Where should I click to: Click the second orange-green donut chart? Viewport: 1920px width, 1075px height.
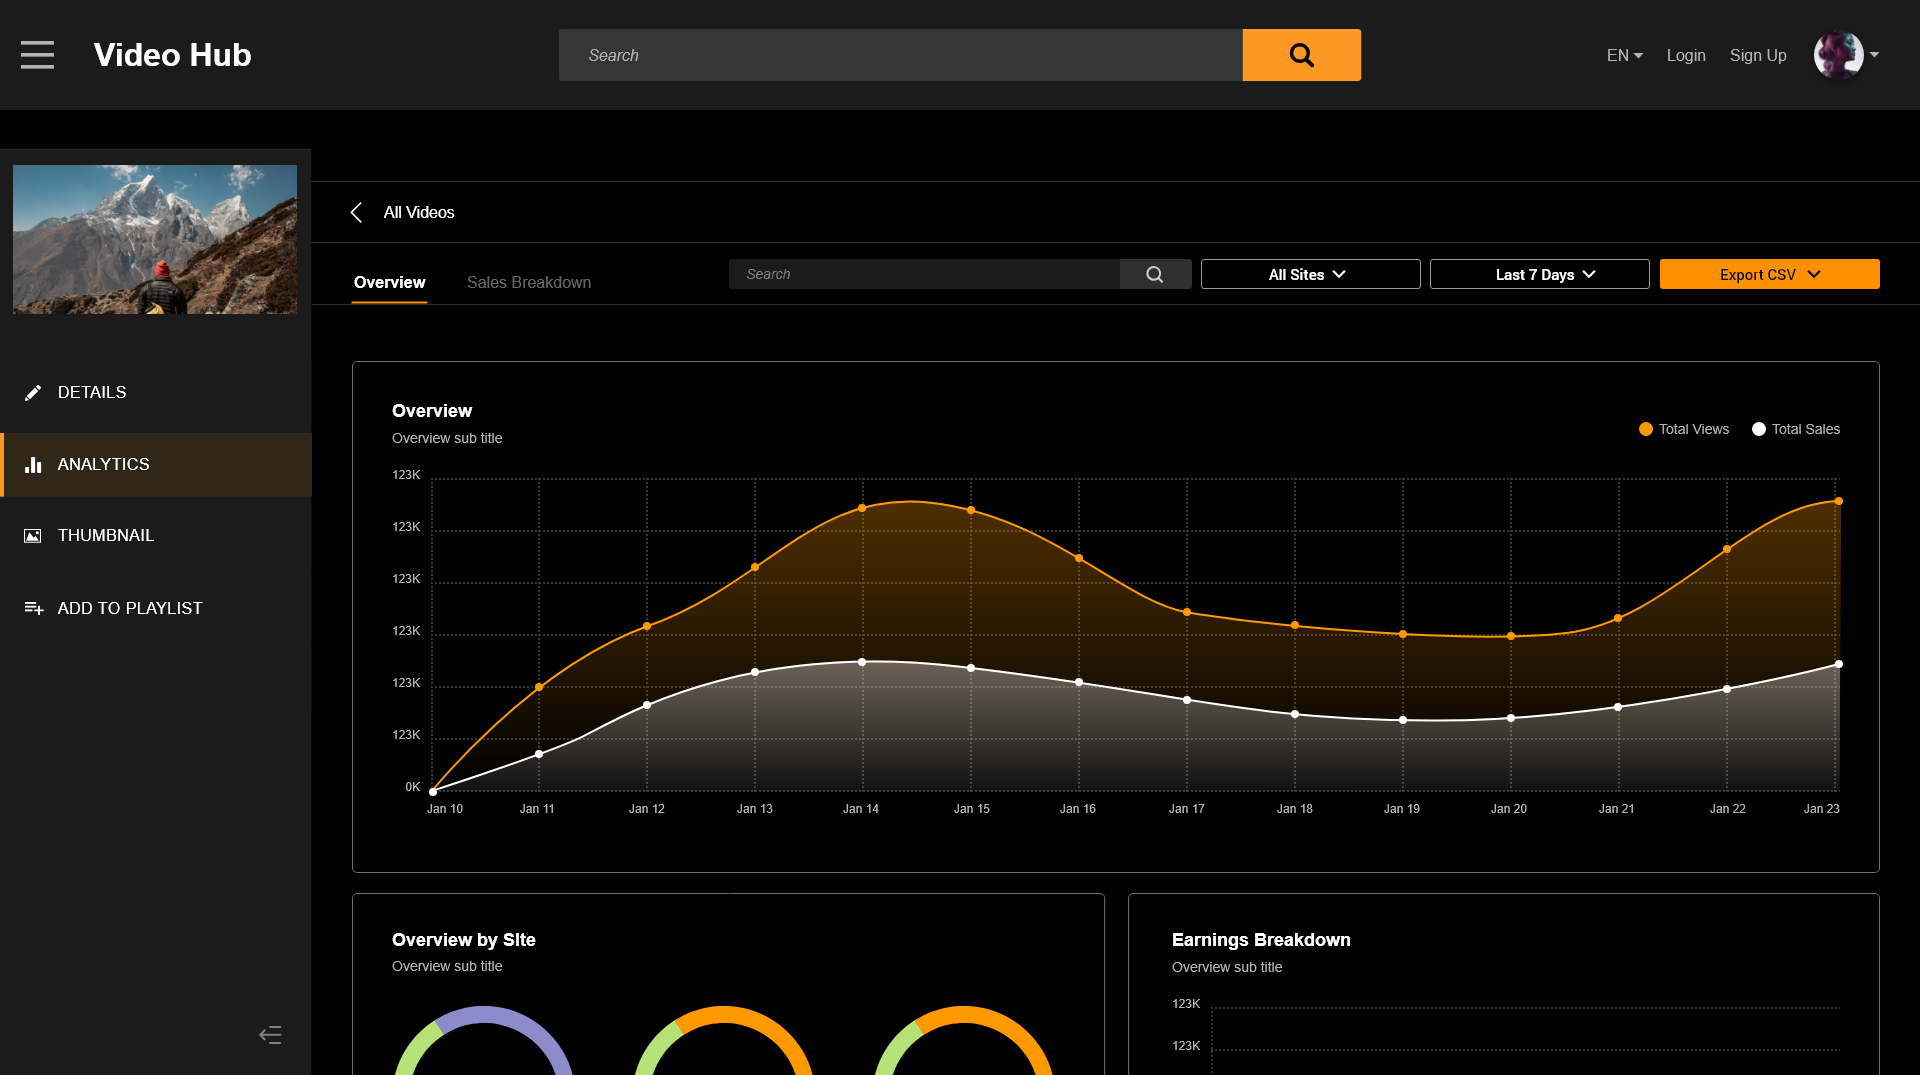tap(723, 1041)
